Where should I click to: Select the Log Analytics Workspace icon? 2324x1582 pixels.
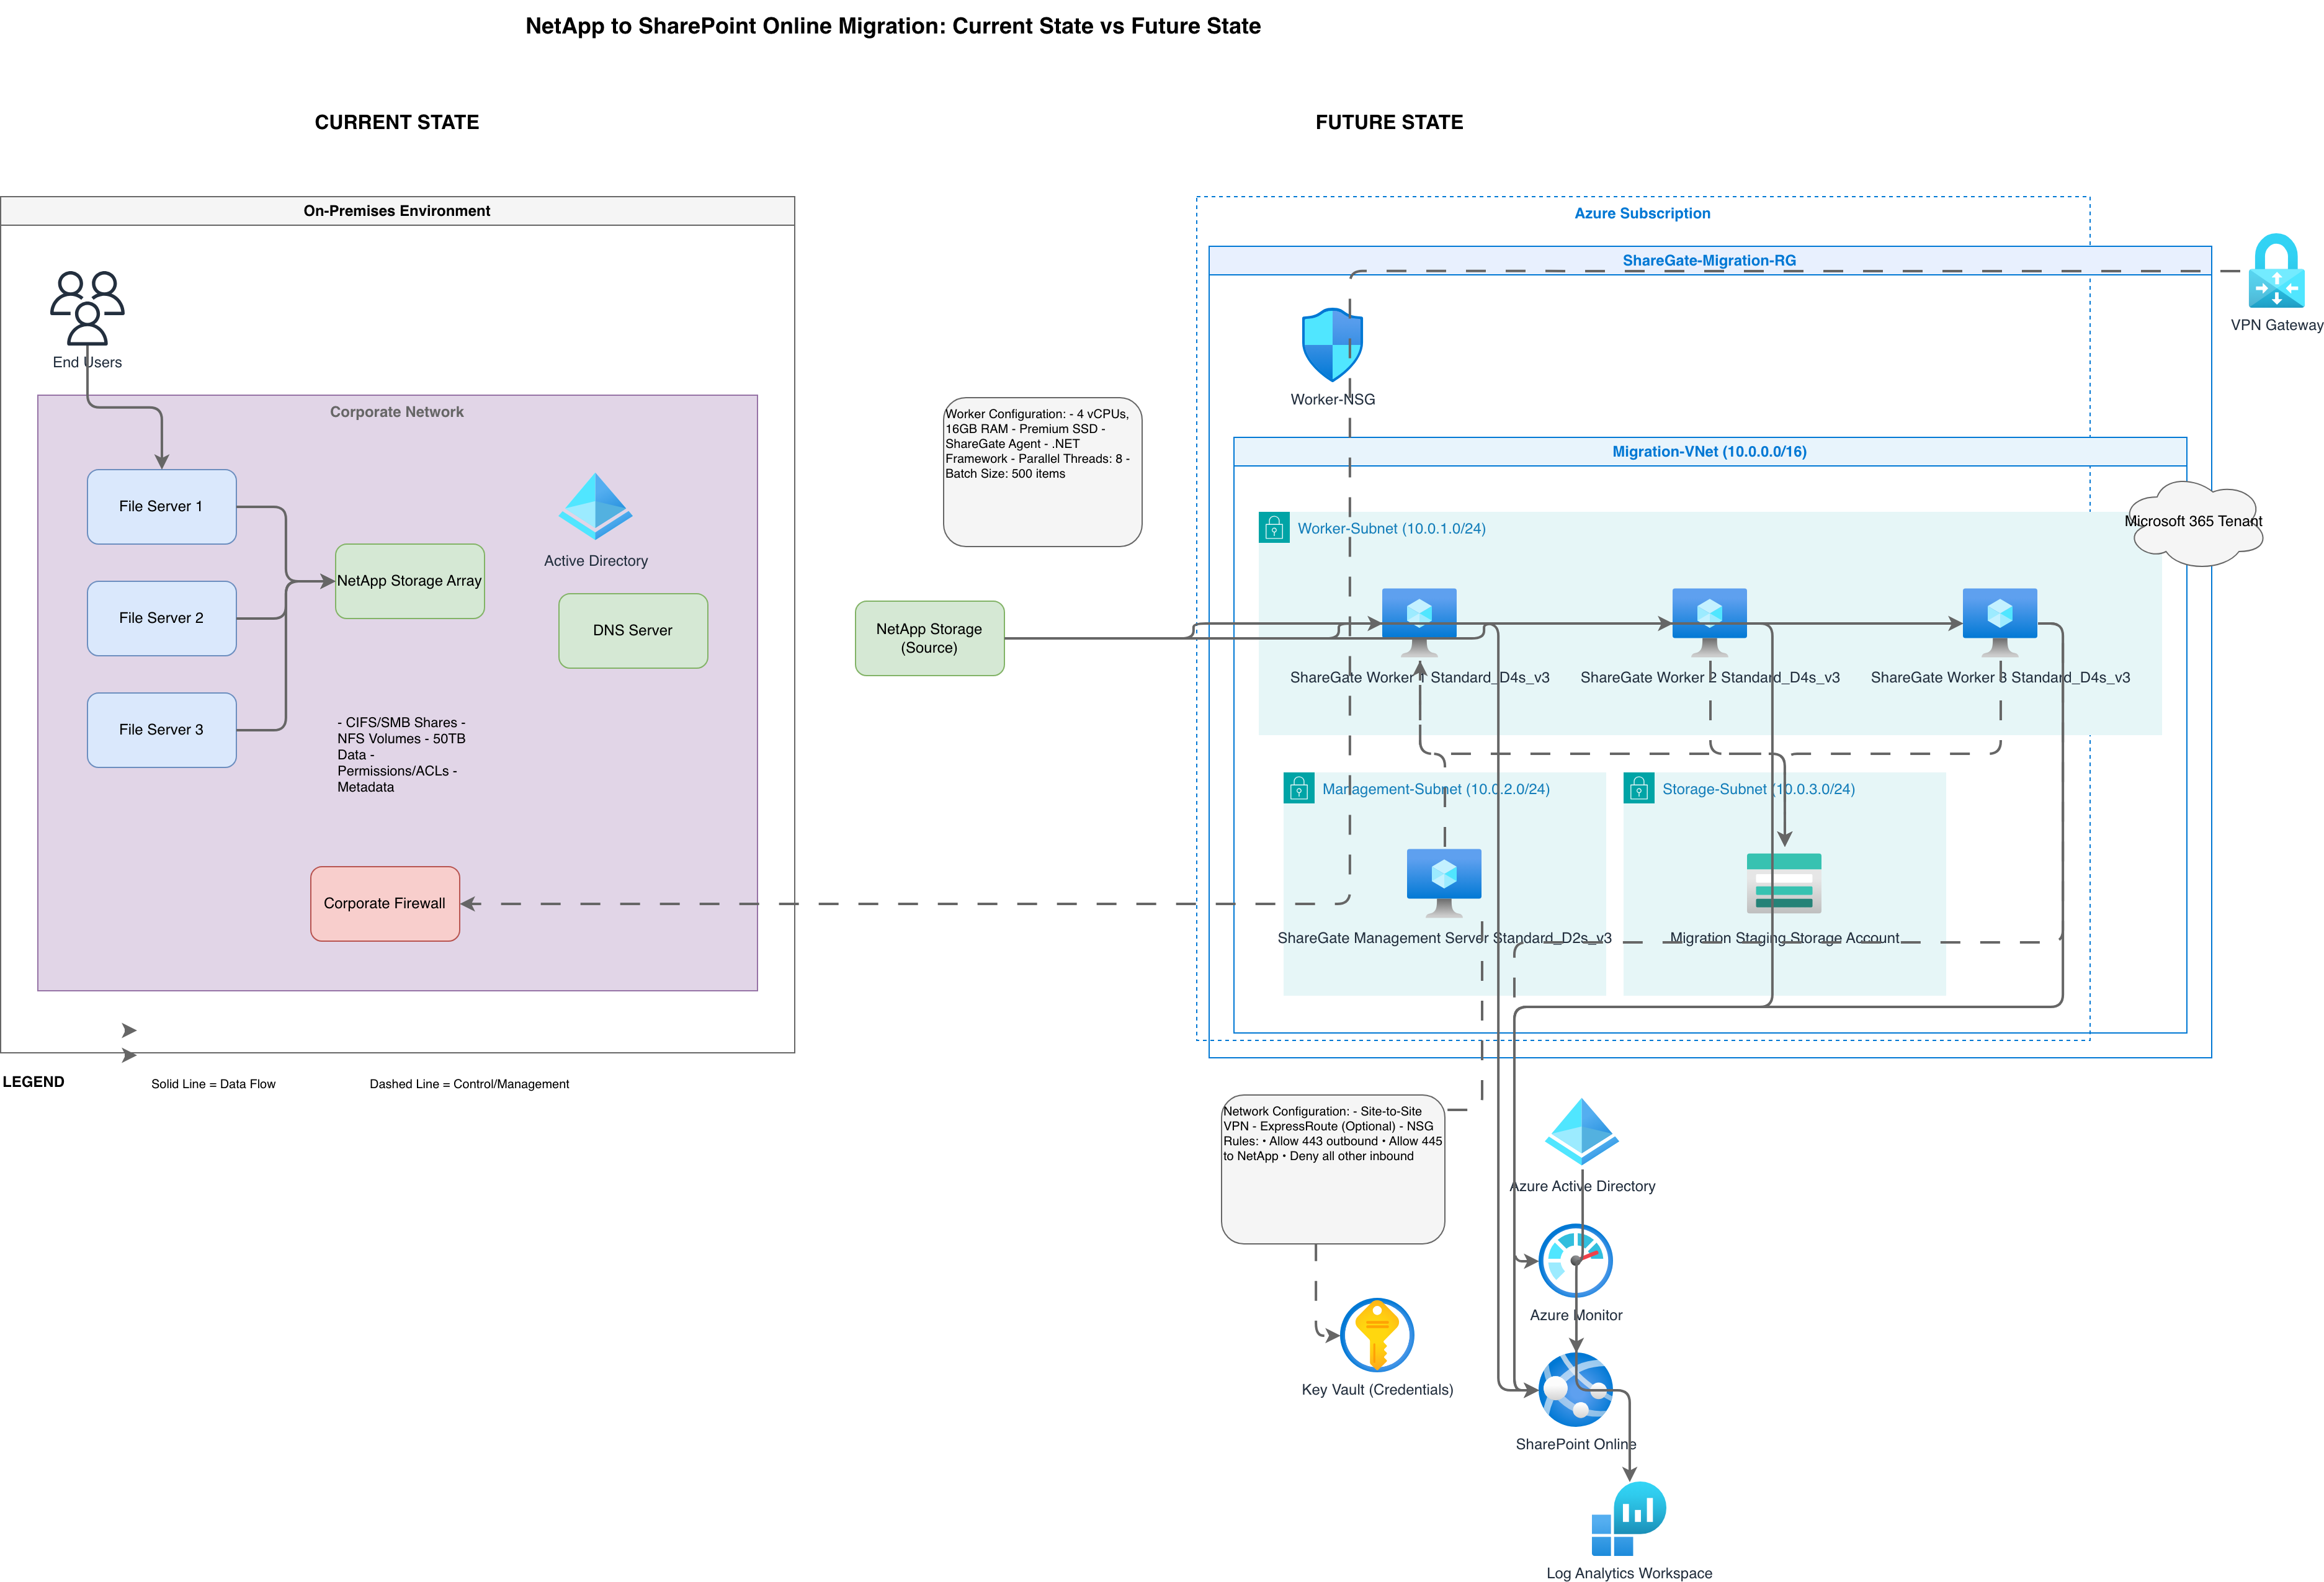coord(1628,1518)
